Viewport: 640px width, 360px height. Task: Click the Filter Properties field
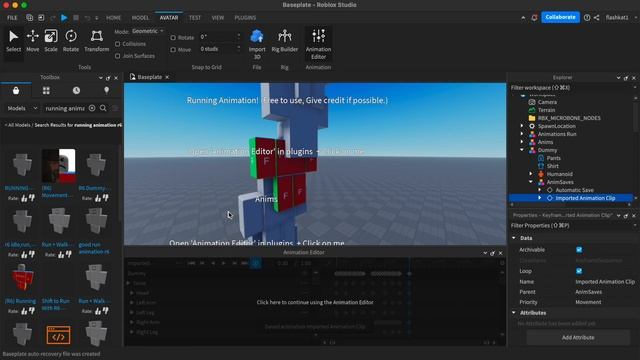(571, 225)
